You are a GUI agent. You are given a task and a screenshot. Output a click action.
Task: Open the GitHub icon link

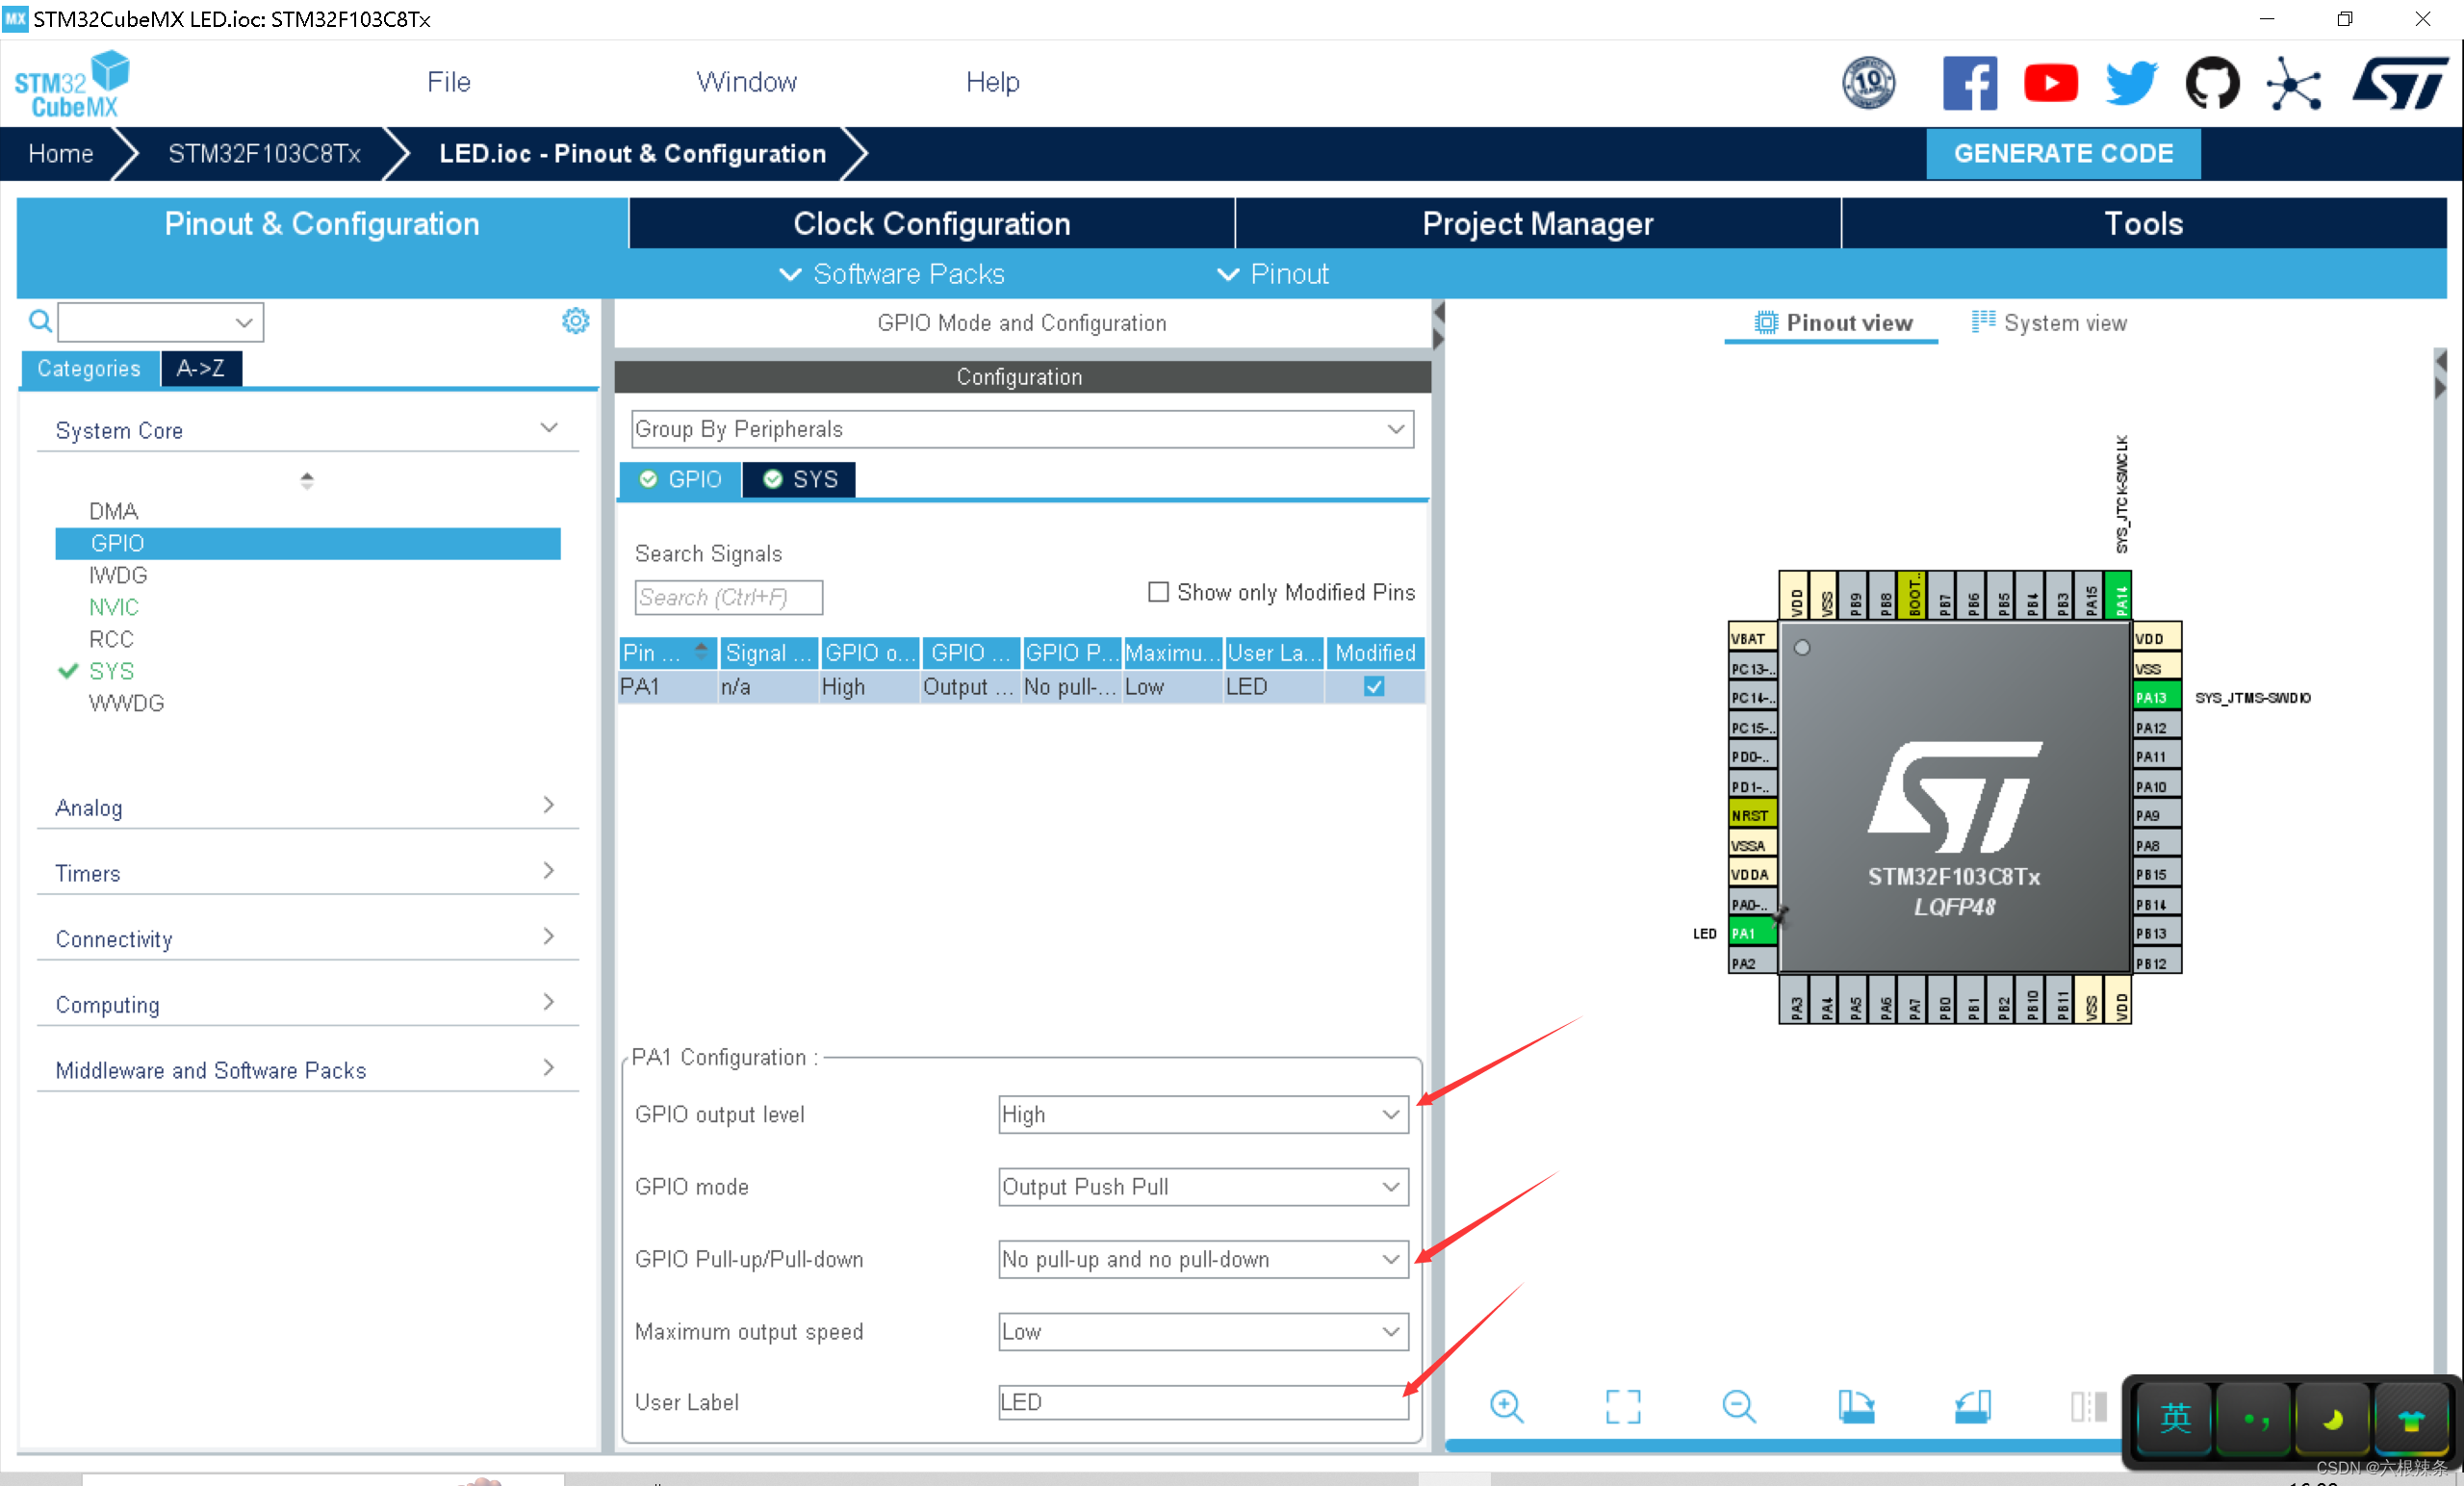[x=2211, y=83]
